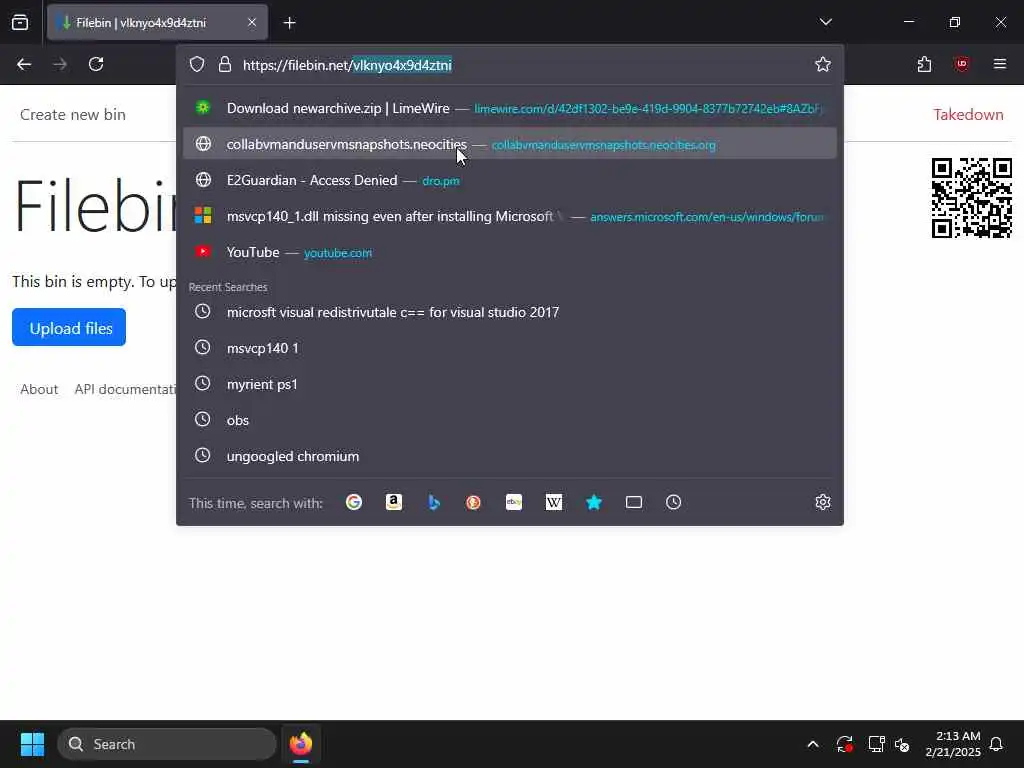
Task: Search bookmarks with star icon
Action: (594, 502)
